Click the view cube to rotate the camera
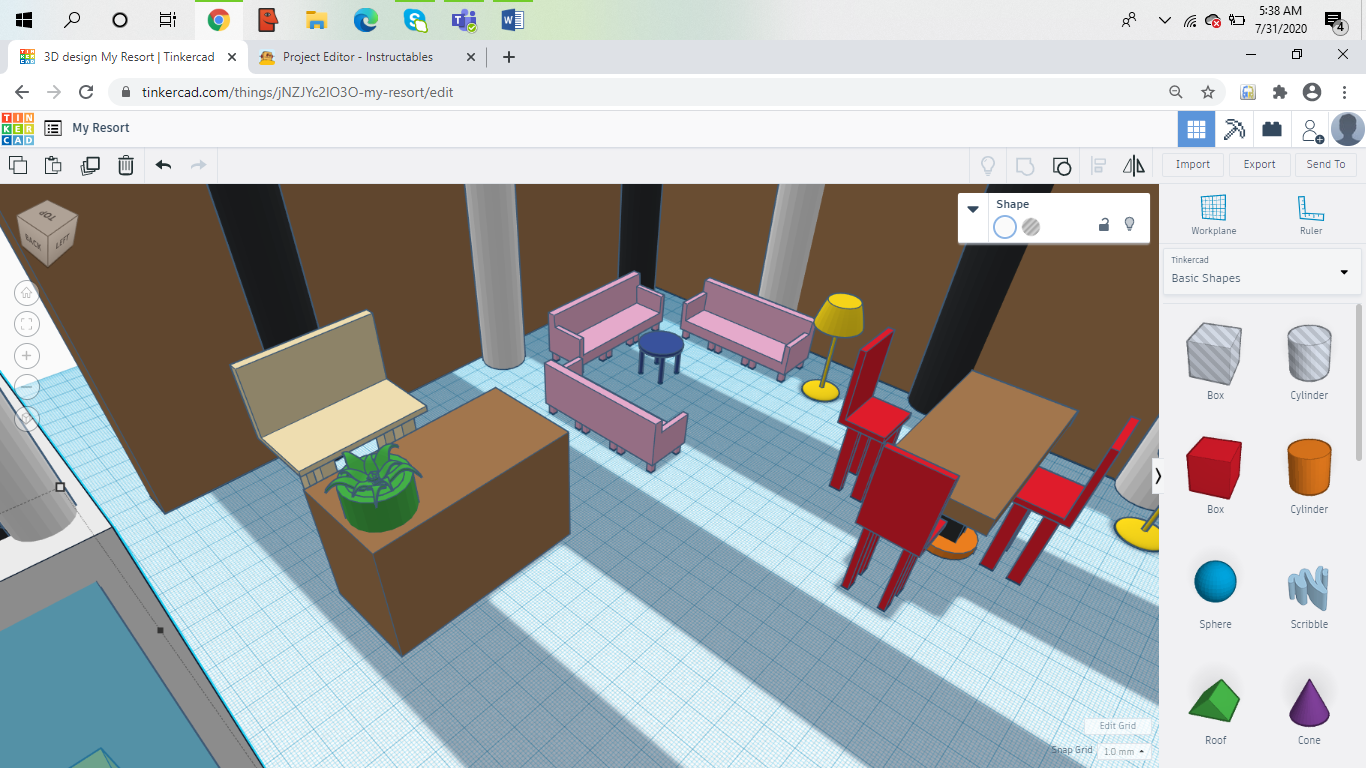This screenshot has width=1366, height=768. pos(49,232)
